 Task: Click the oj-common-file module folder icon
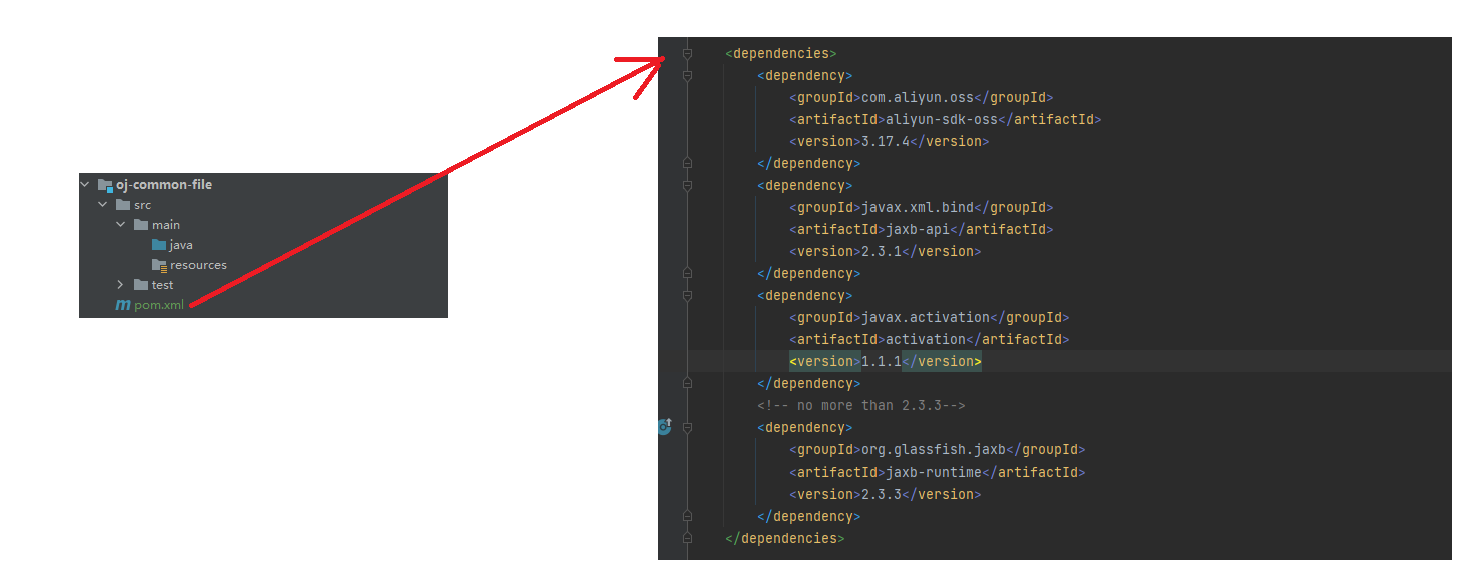tap(105, 185)
